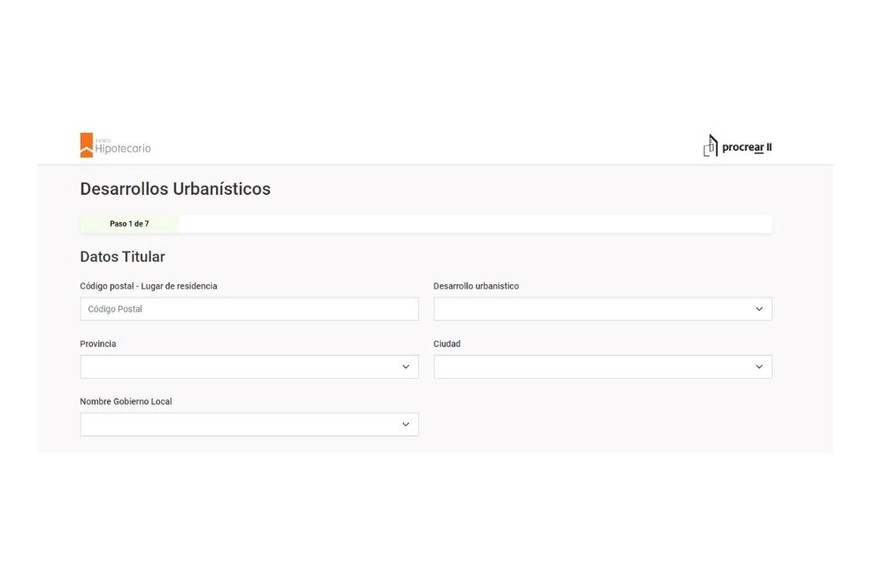870x580 pixels.
Task: Click the Desarrollos Urbanísticos page heading
Action: pos(175,189)
